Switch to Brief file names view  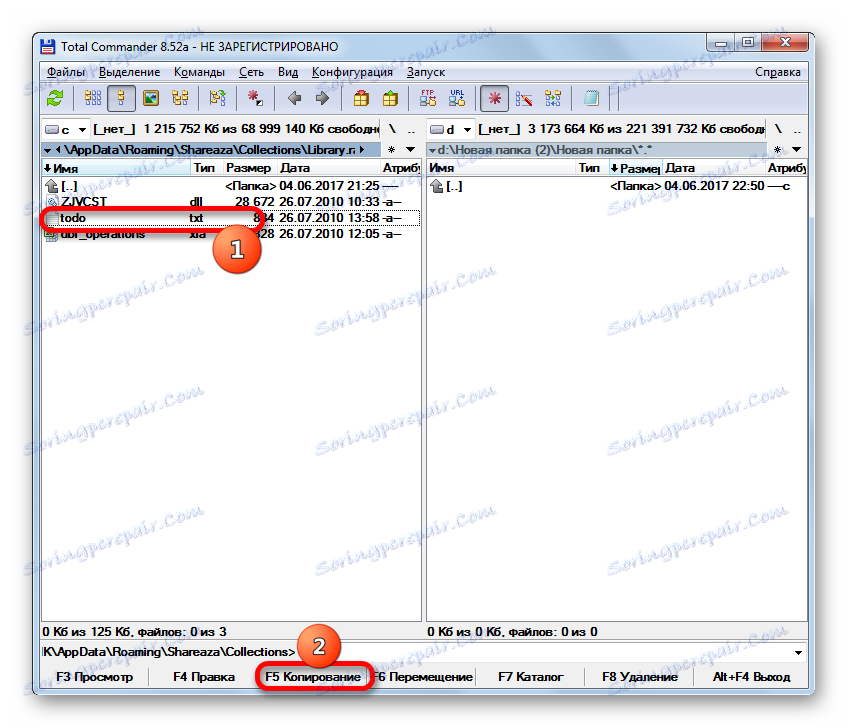[92, 98]
